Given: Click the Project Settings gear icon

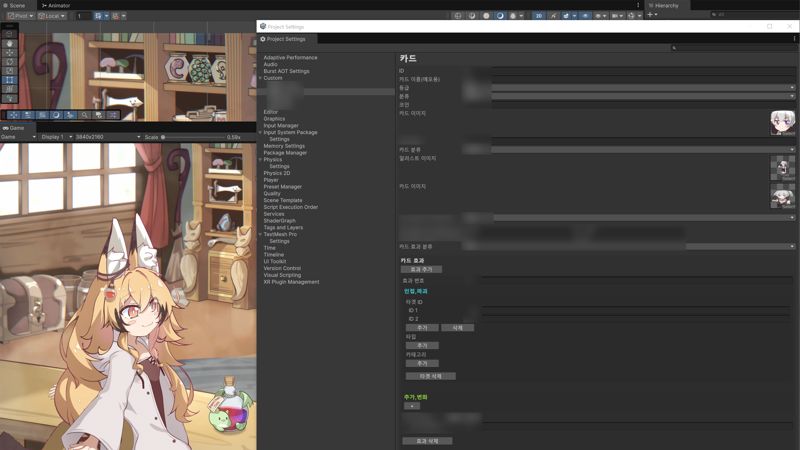Looking at the screenshot, I should pos(263,39).
